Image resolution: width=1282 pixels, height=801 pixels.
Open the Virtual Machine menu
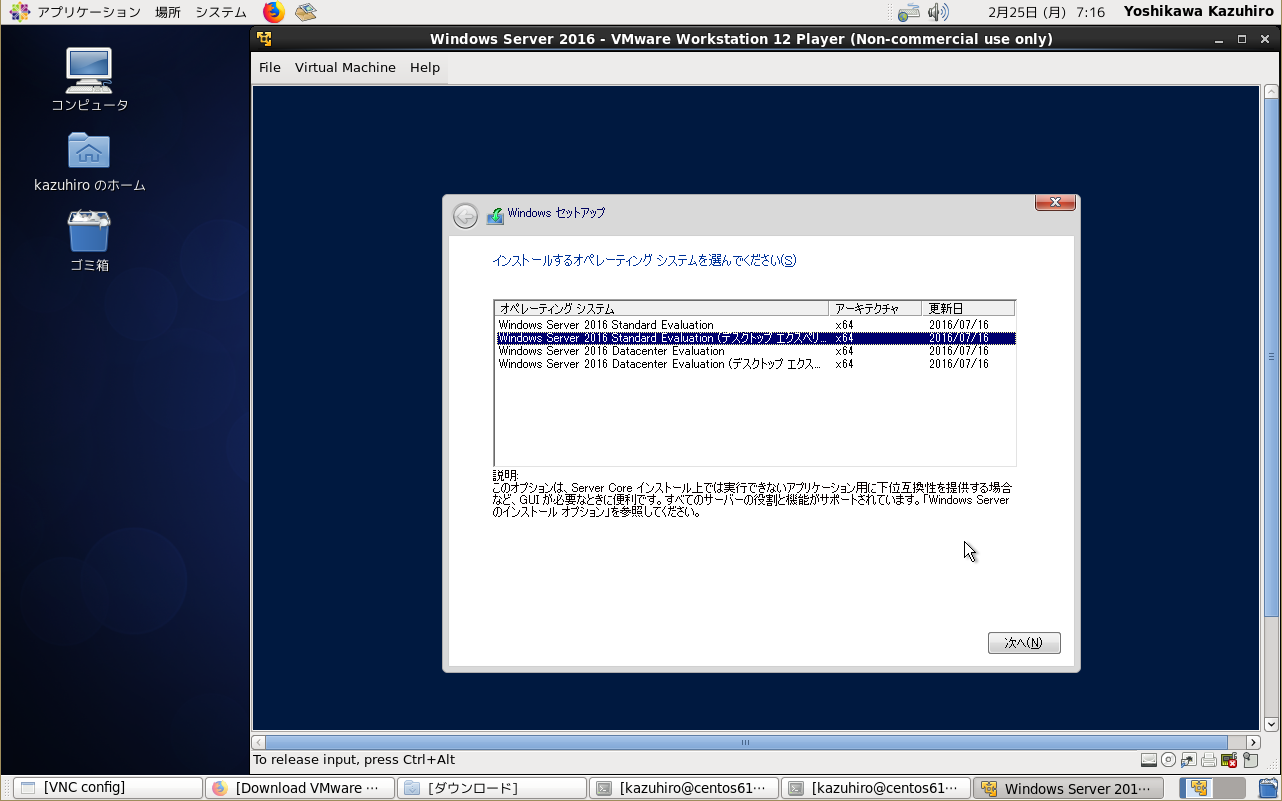point(345,67)
